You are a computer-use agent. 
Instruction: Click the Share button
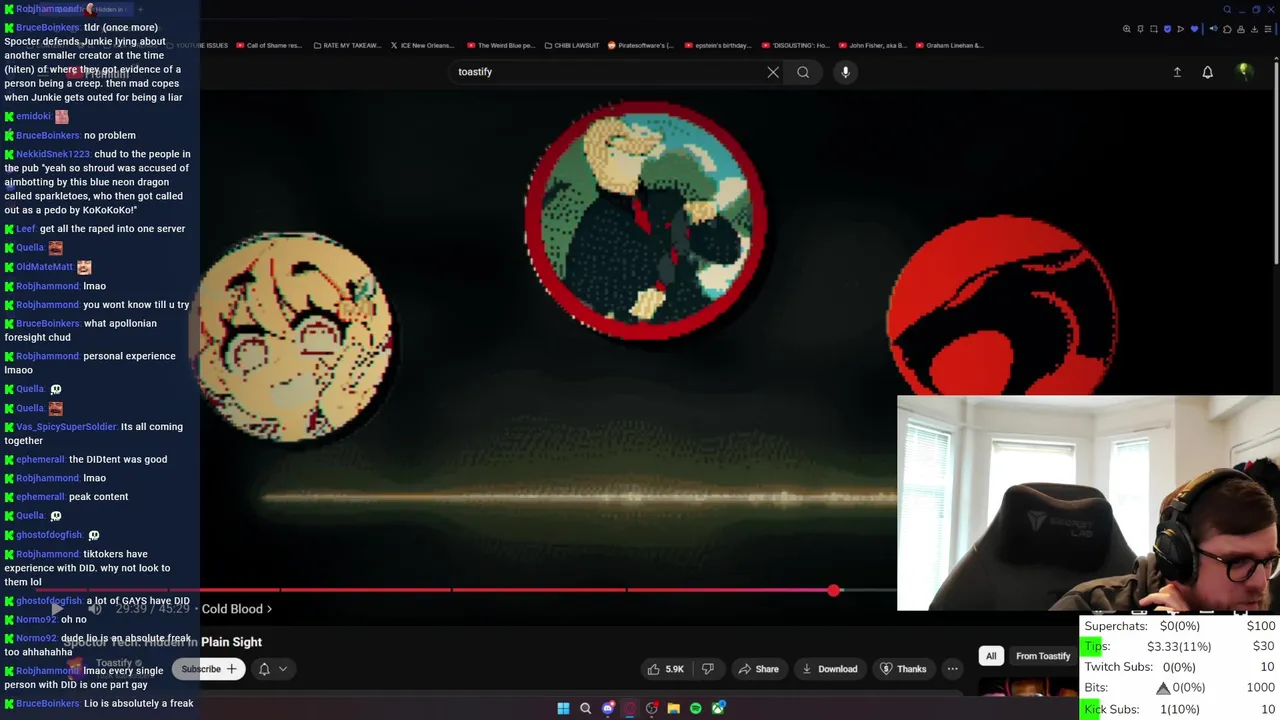tap(757, 669)
